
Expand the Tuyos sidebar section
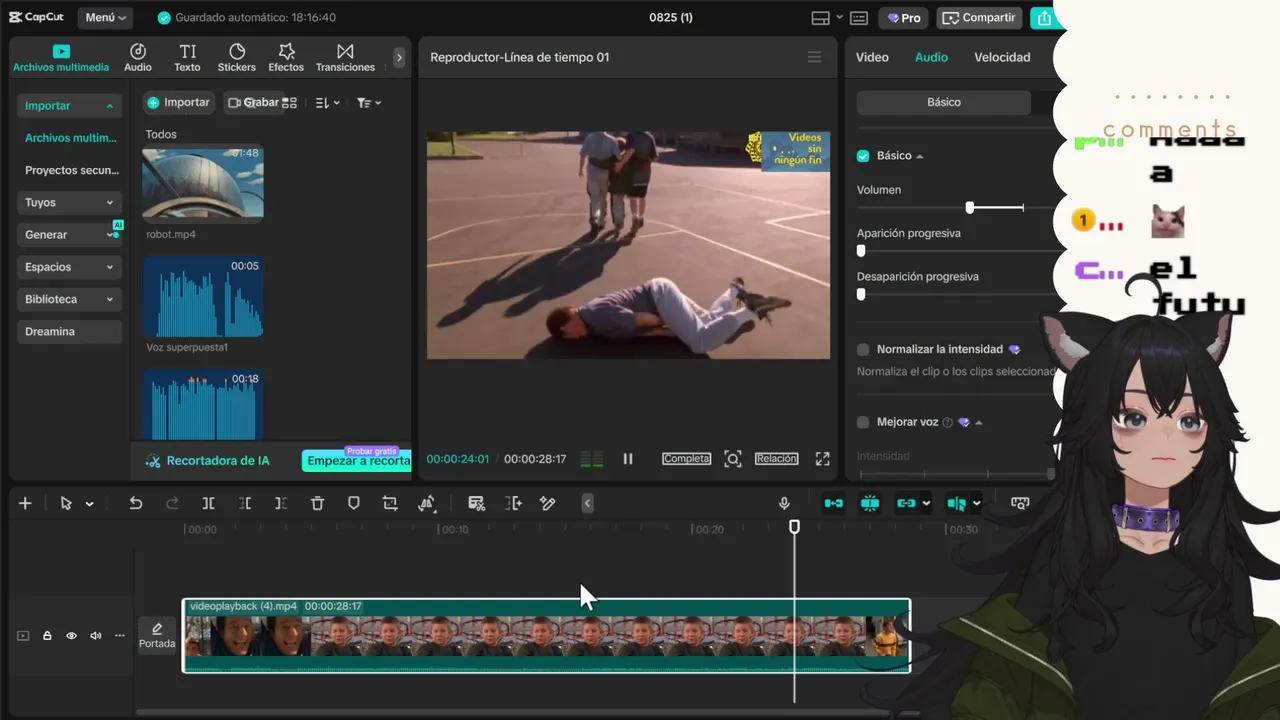[69, 202]
